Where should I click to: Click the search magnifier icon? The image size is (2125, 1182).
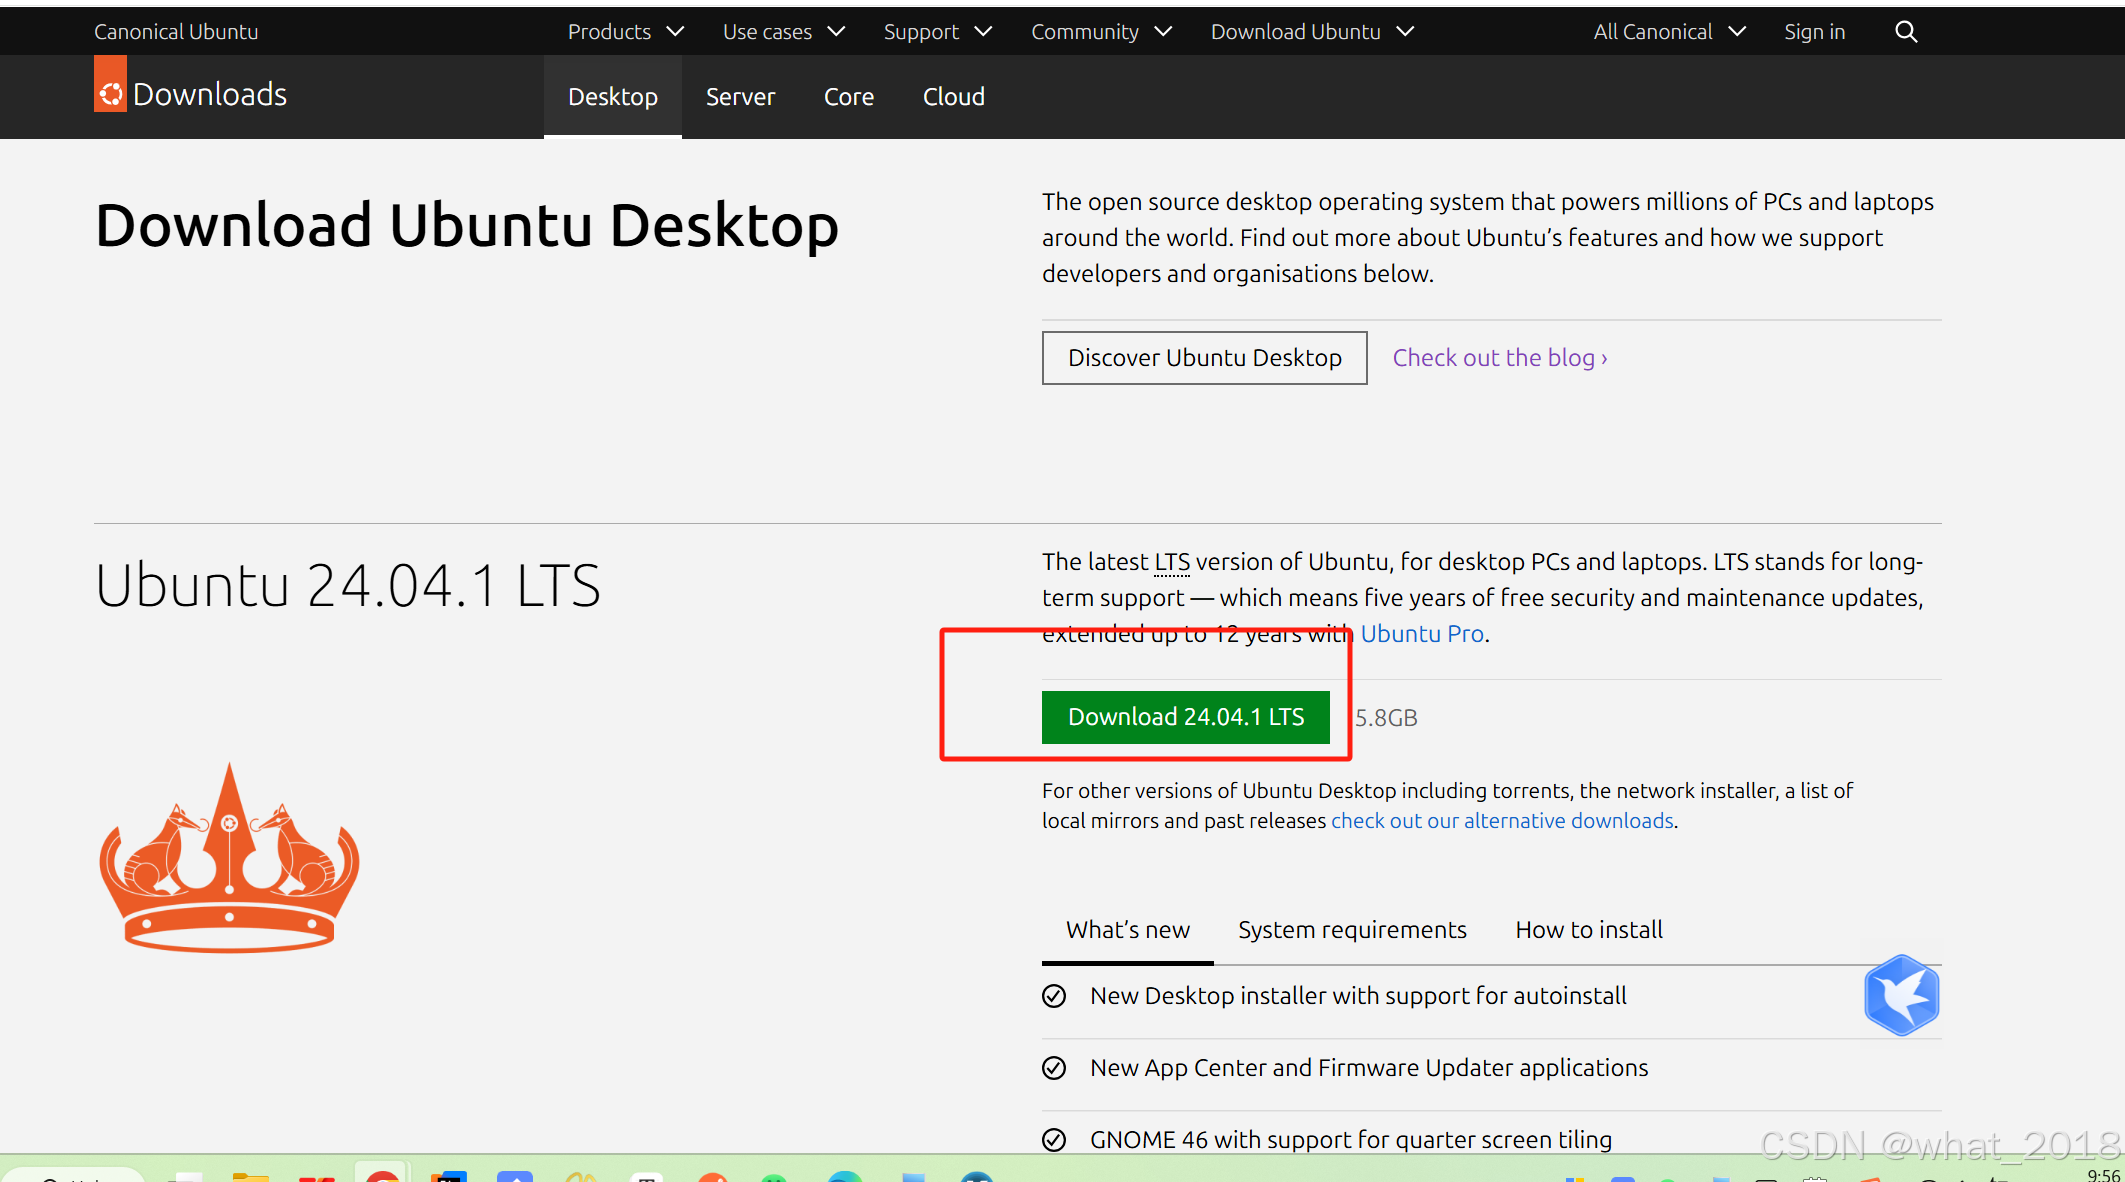[1905, 30]
